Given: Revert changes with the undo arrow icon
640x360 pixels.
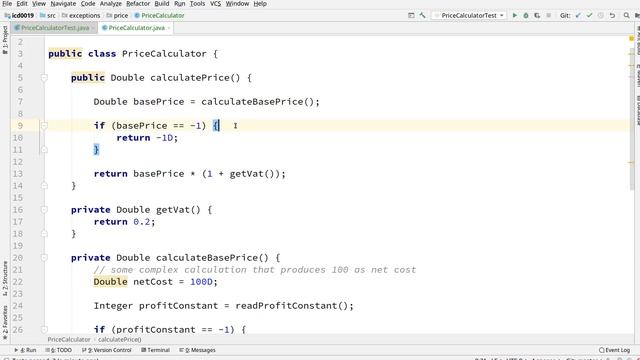Looking at the screenshot, I should pos(612,16).
